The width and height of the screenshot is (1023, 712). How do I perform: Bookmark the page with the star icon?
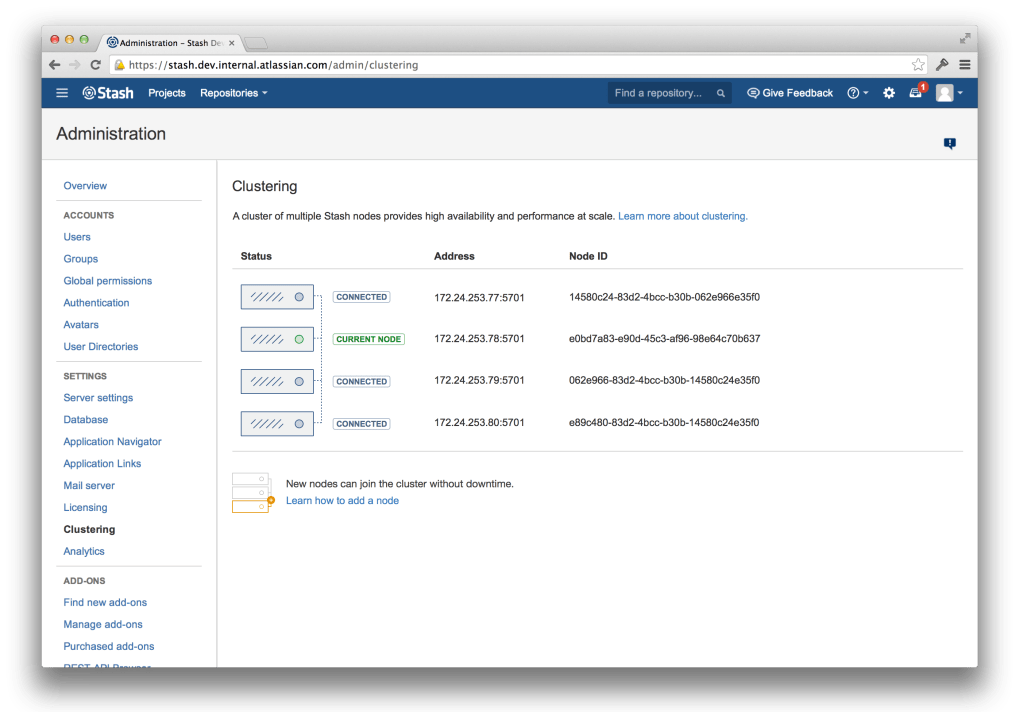pos(917,65)
